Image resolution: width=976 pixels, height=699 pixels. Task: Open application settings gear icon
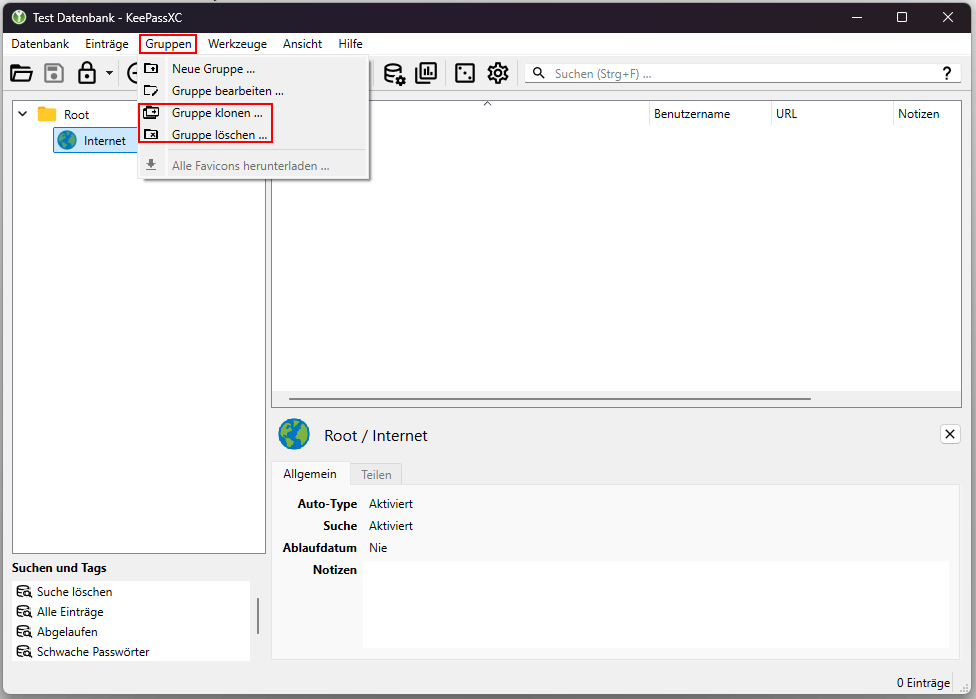pyautogui.click(x=498, y=73)
